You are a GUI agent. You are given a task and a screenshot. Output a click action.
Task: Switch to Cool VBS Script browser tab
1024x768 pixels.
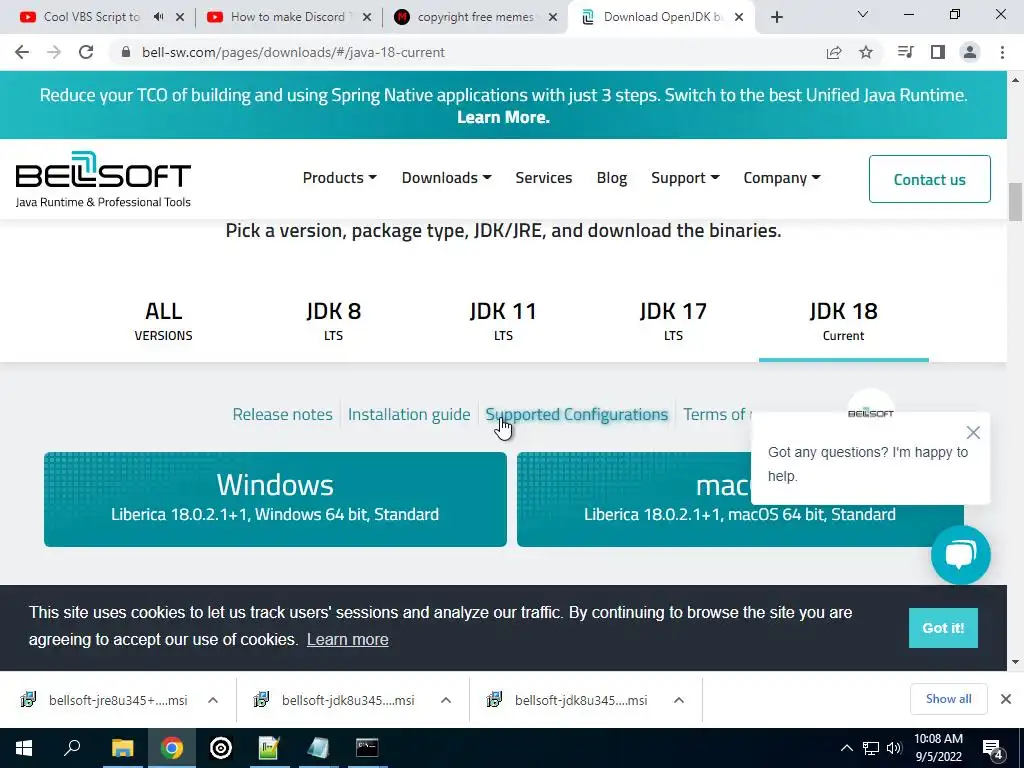[x=91, y=17]
